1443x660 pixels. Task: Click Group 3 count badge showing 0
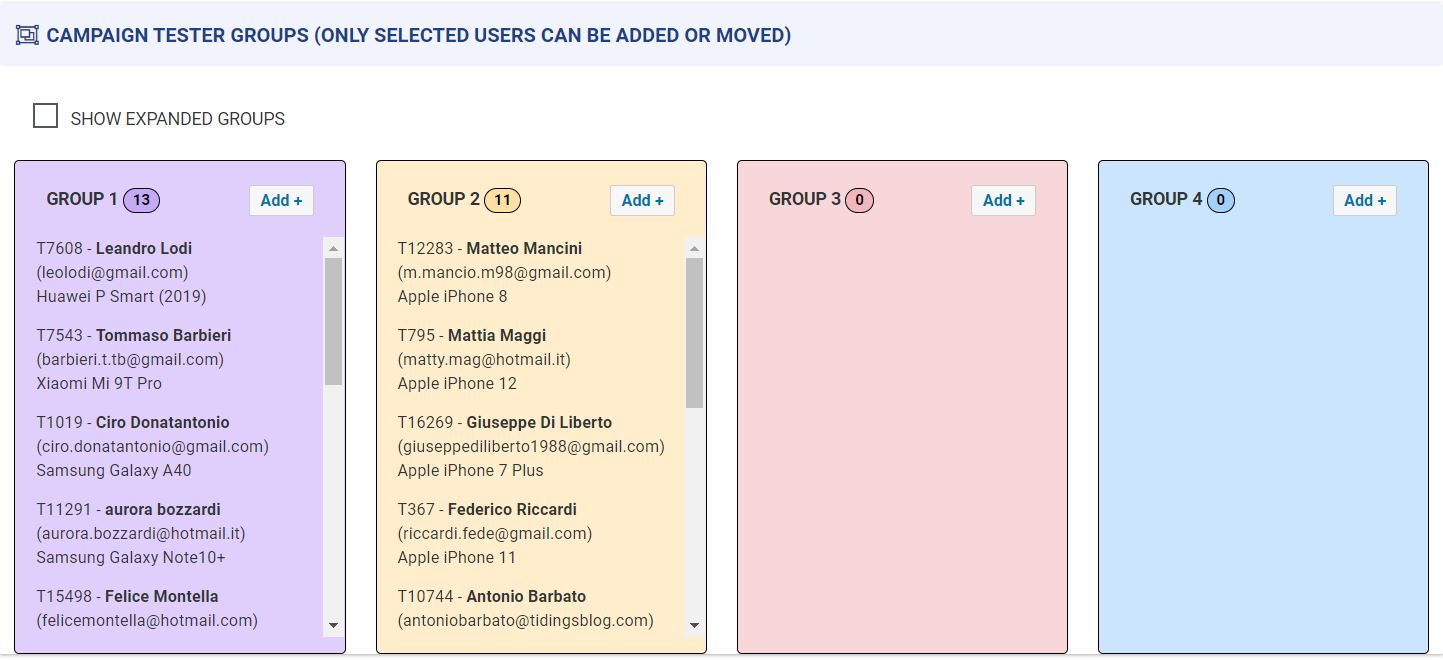point(859,200)
